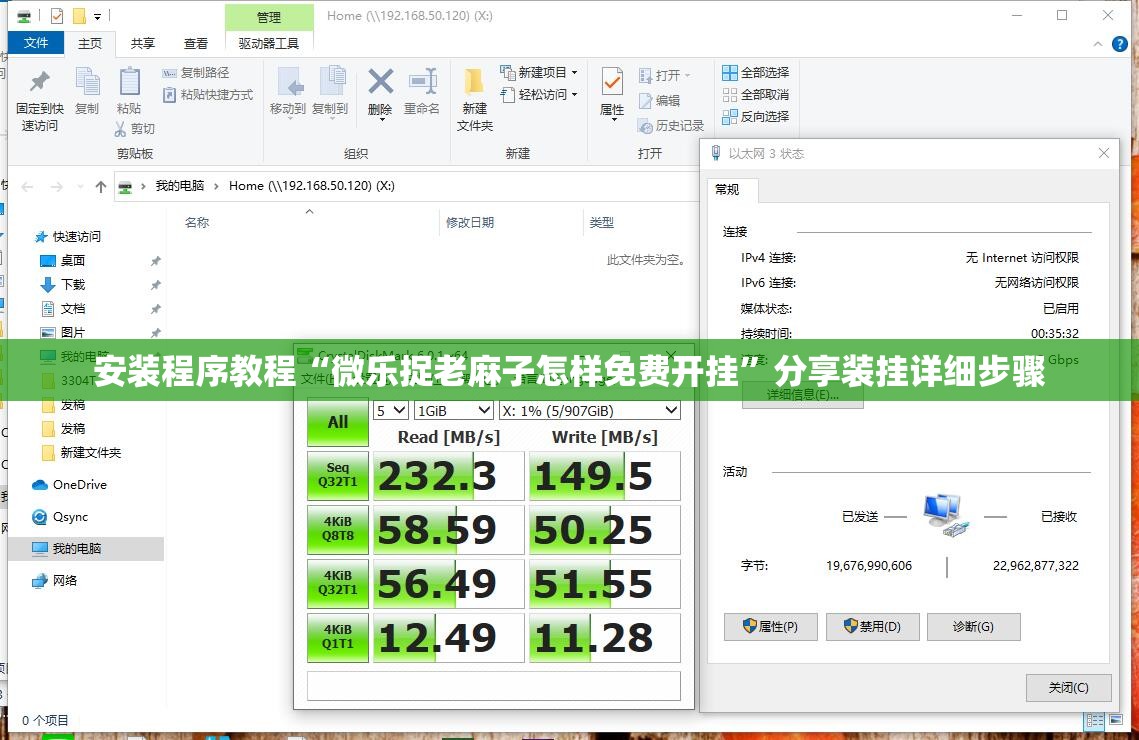Run the 4KiB Q1T1 test
Screen dimensions: 1139x740
coord(338,637)
